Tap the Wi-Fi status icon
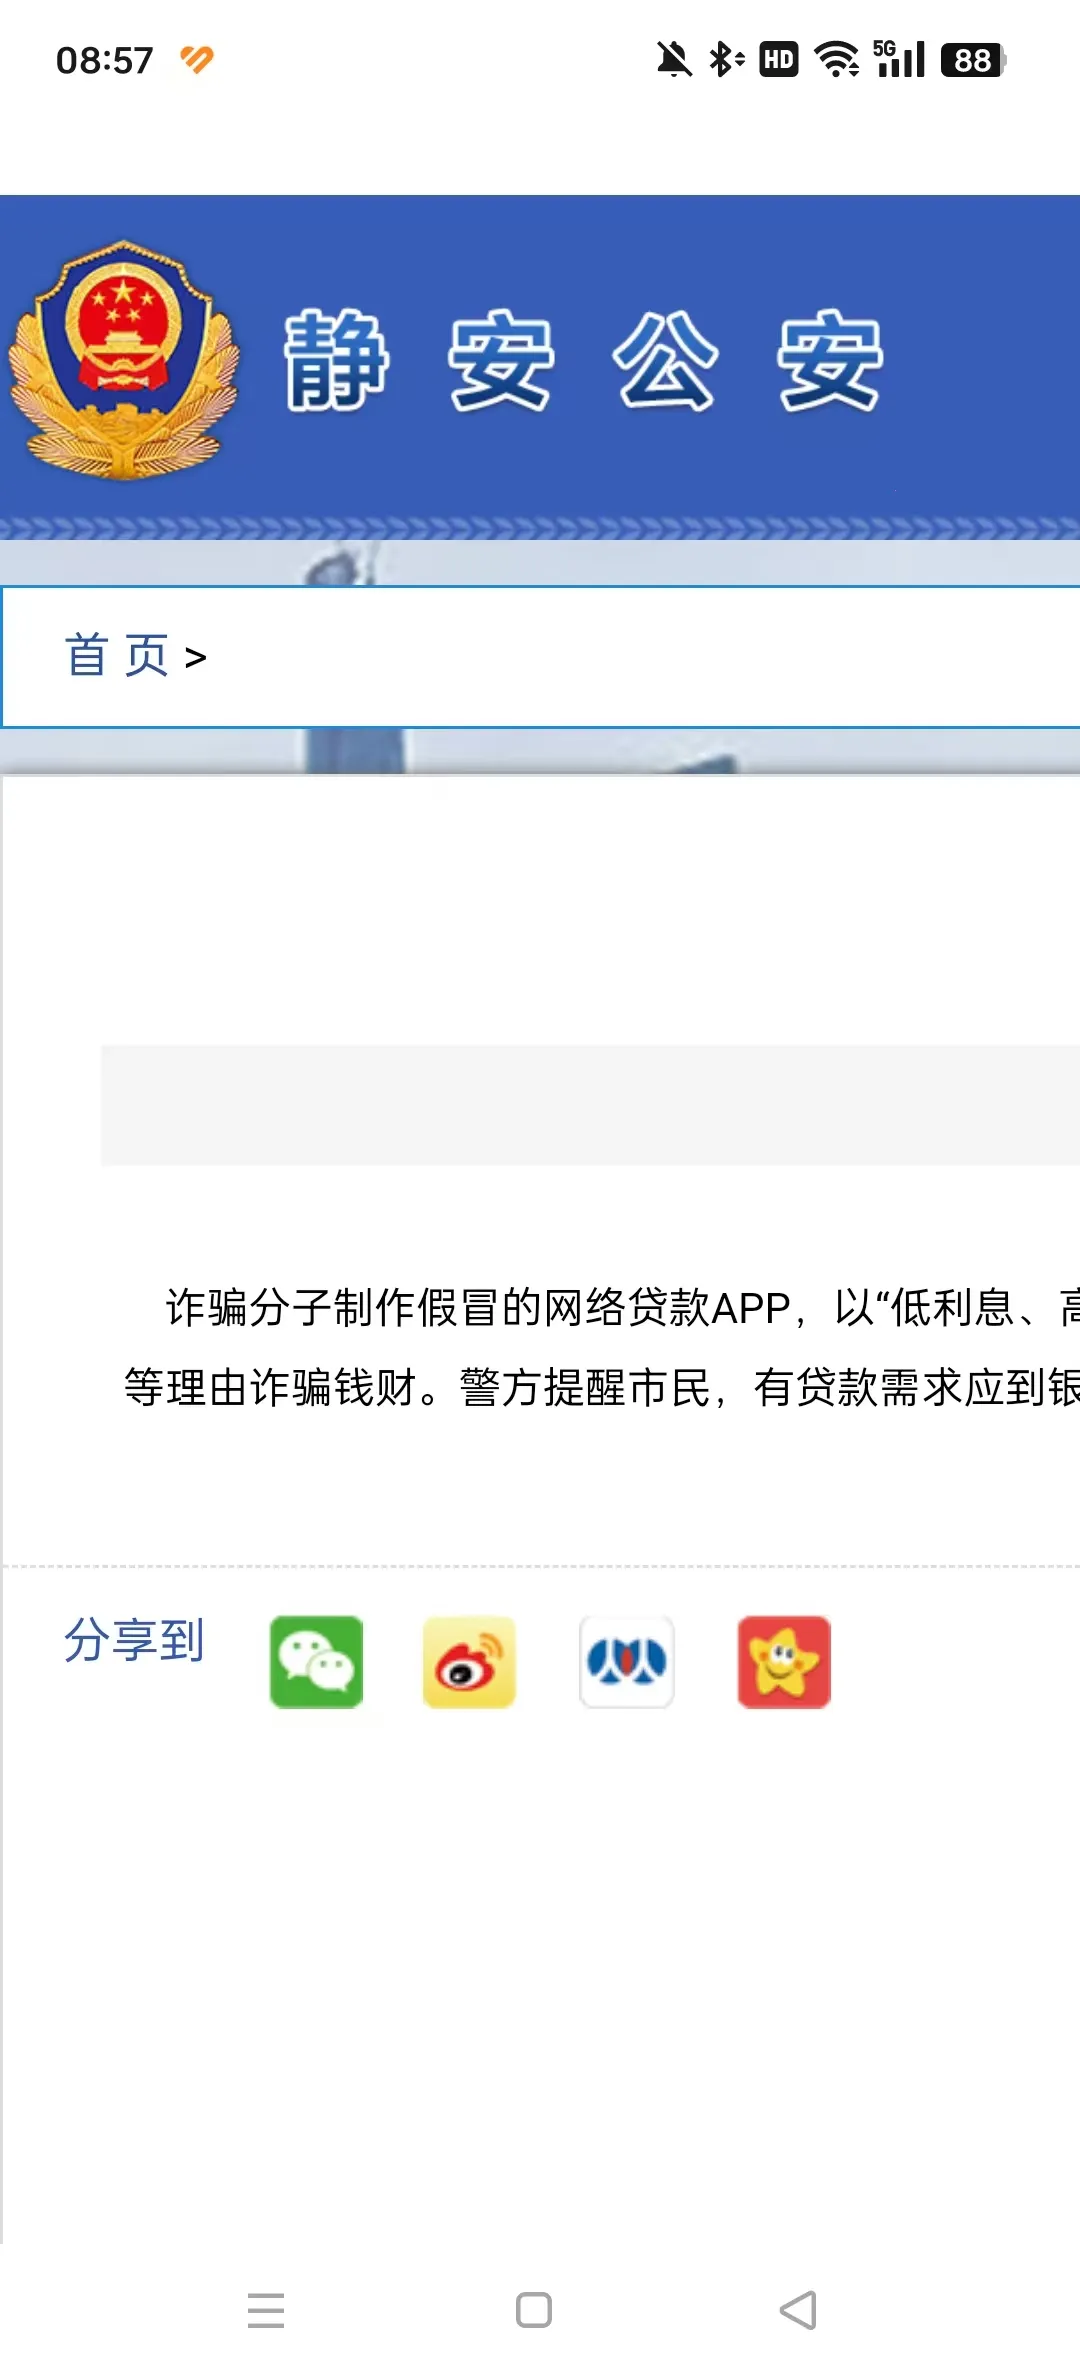 [x=837, y=60]
